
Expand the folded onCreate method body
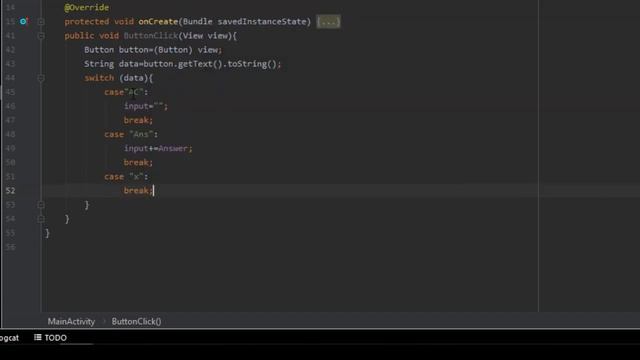[41, 22]
